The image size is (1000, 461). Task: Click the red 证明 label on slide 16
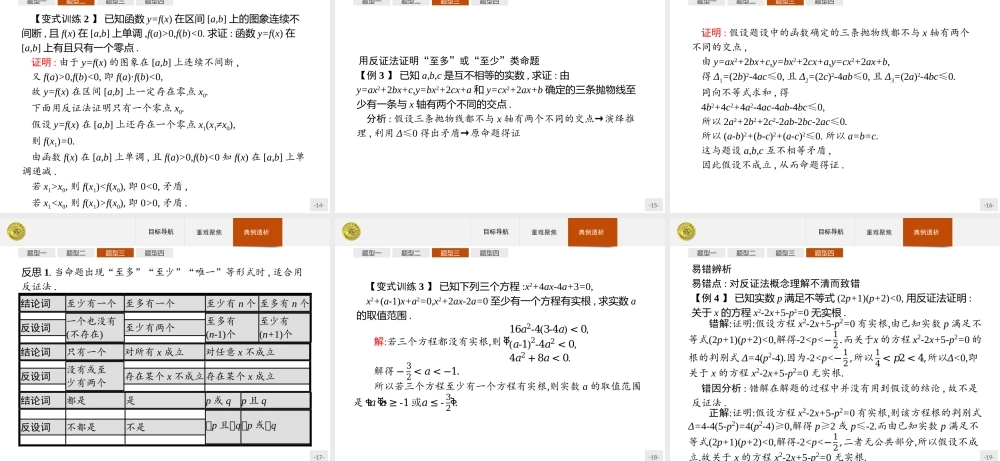(x=711, y=33)
